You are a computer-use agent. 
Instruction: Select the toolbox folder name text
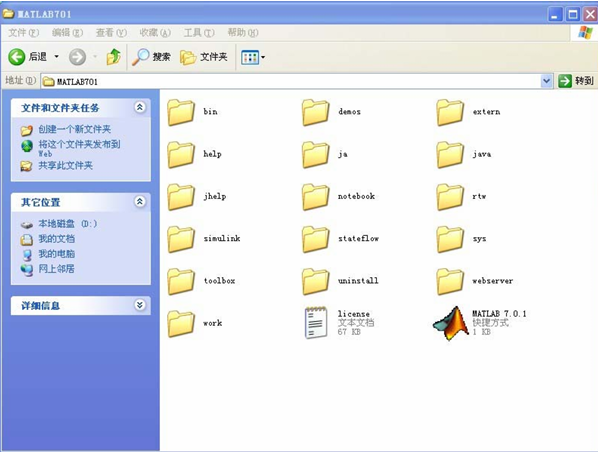[x=219, y=281]
